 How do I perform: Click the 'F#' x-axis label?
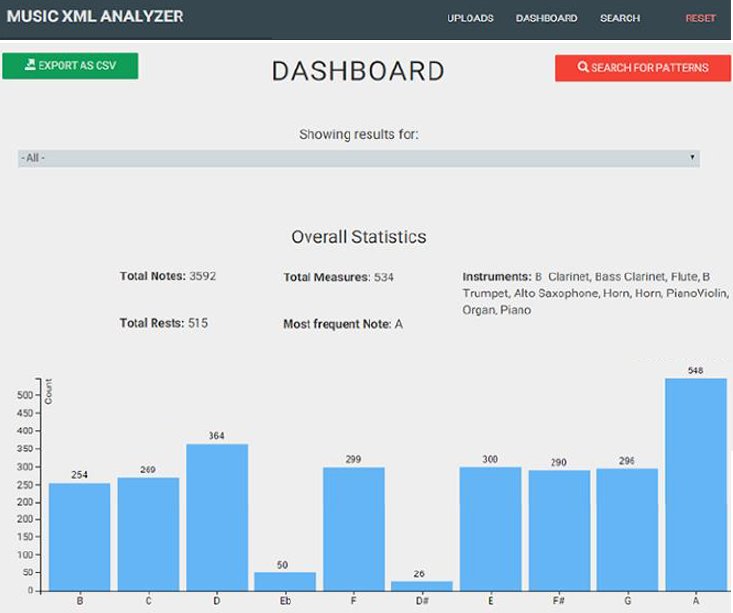pos(559,601)
